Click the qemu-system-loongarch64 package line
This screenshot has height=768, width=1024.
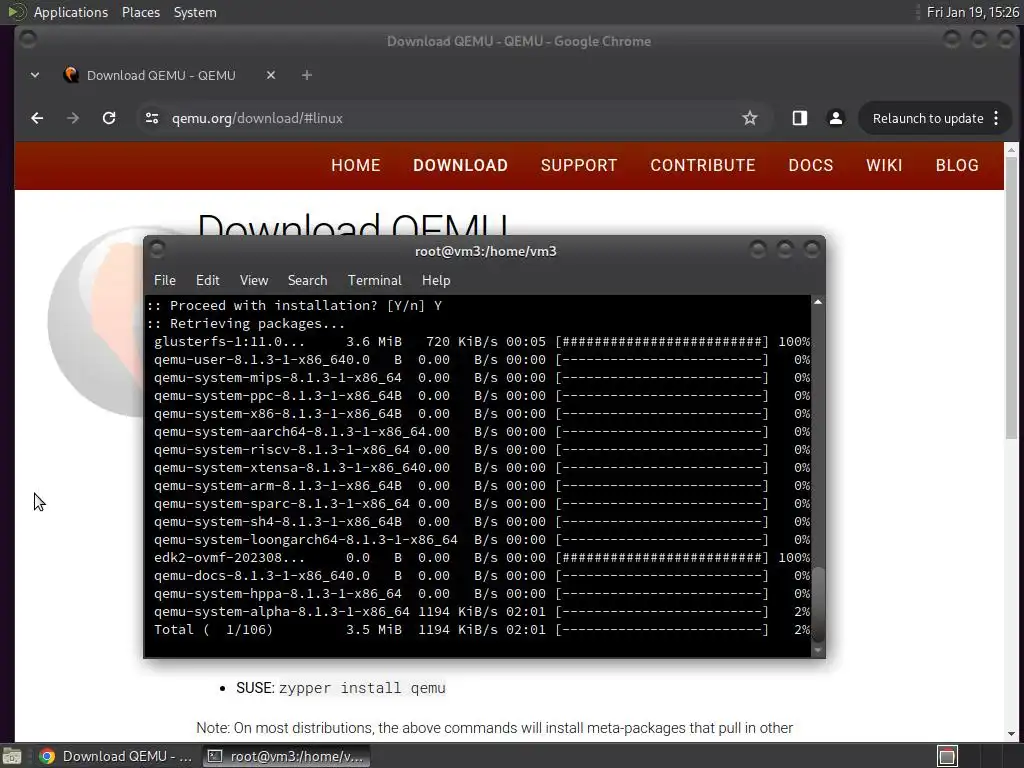pyautogui.click(x=482, y=539)
